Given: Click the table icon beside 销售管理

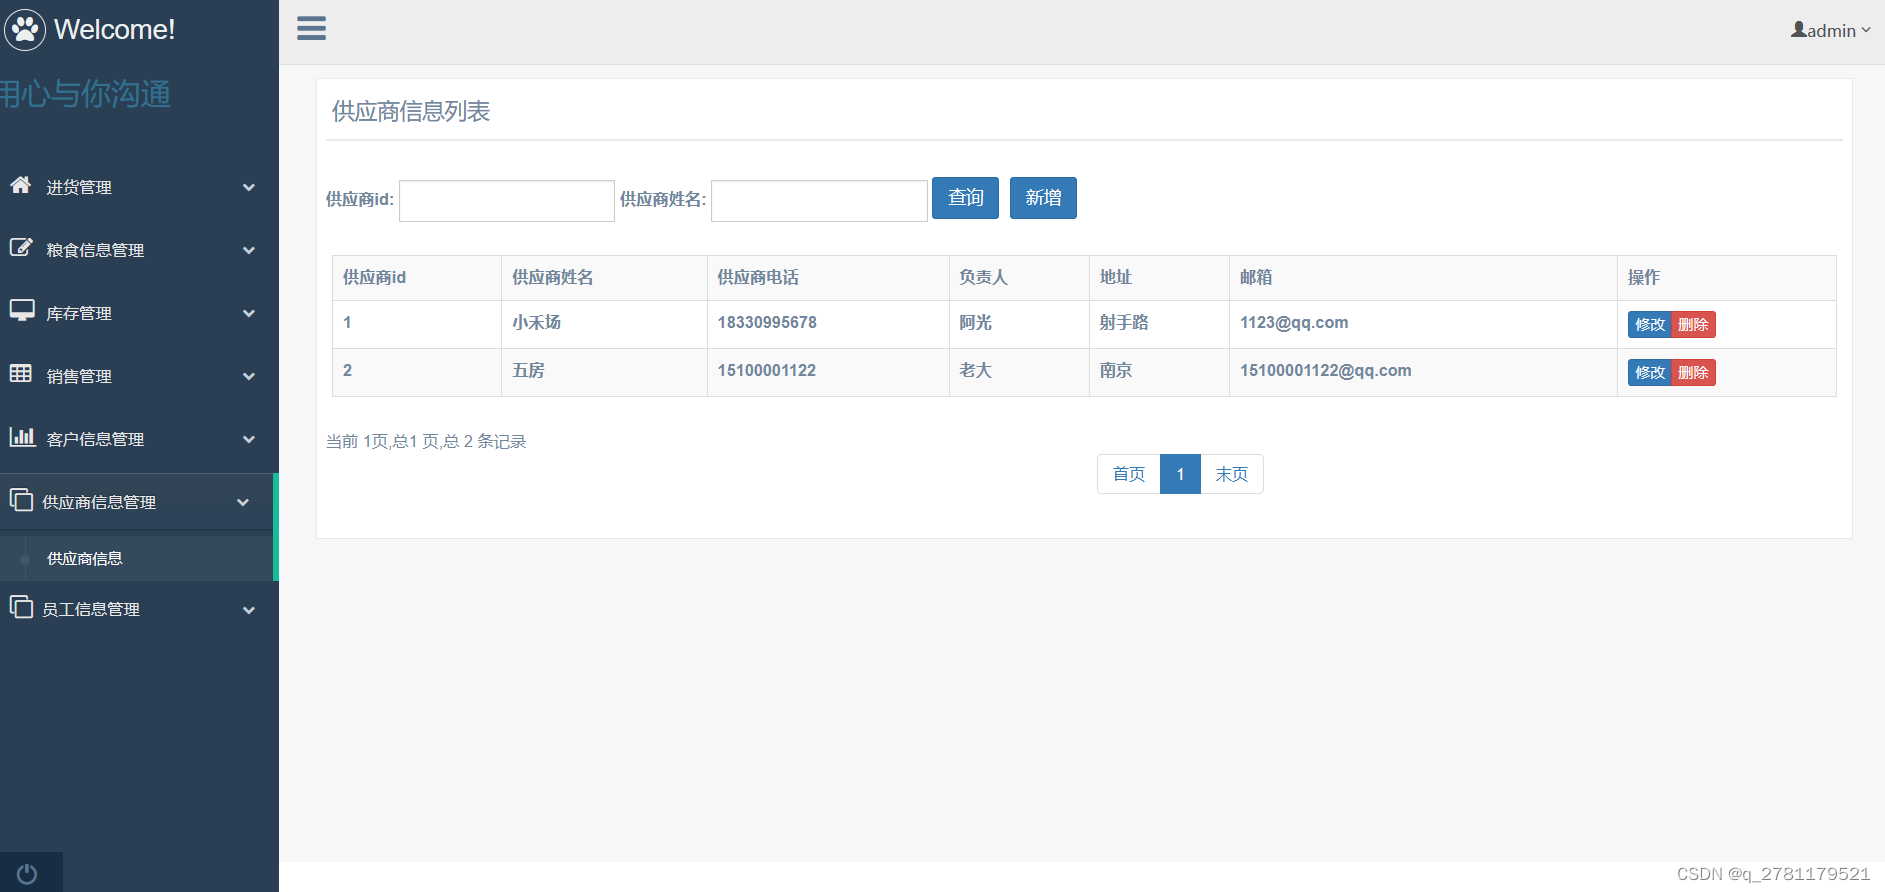Looking at the screenshot, I should pos(21,374).
